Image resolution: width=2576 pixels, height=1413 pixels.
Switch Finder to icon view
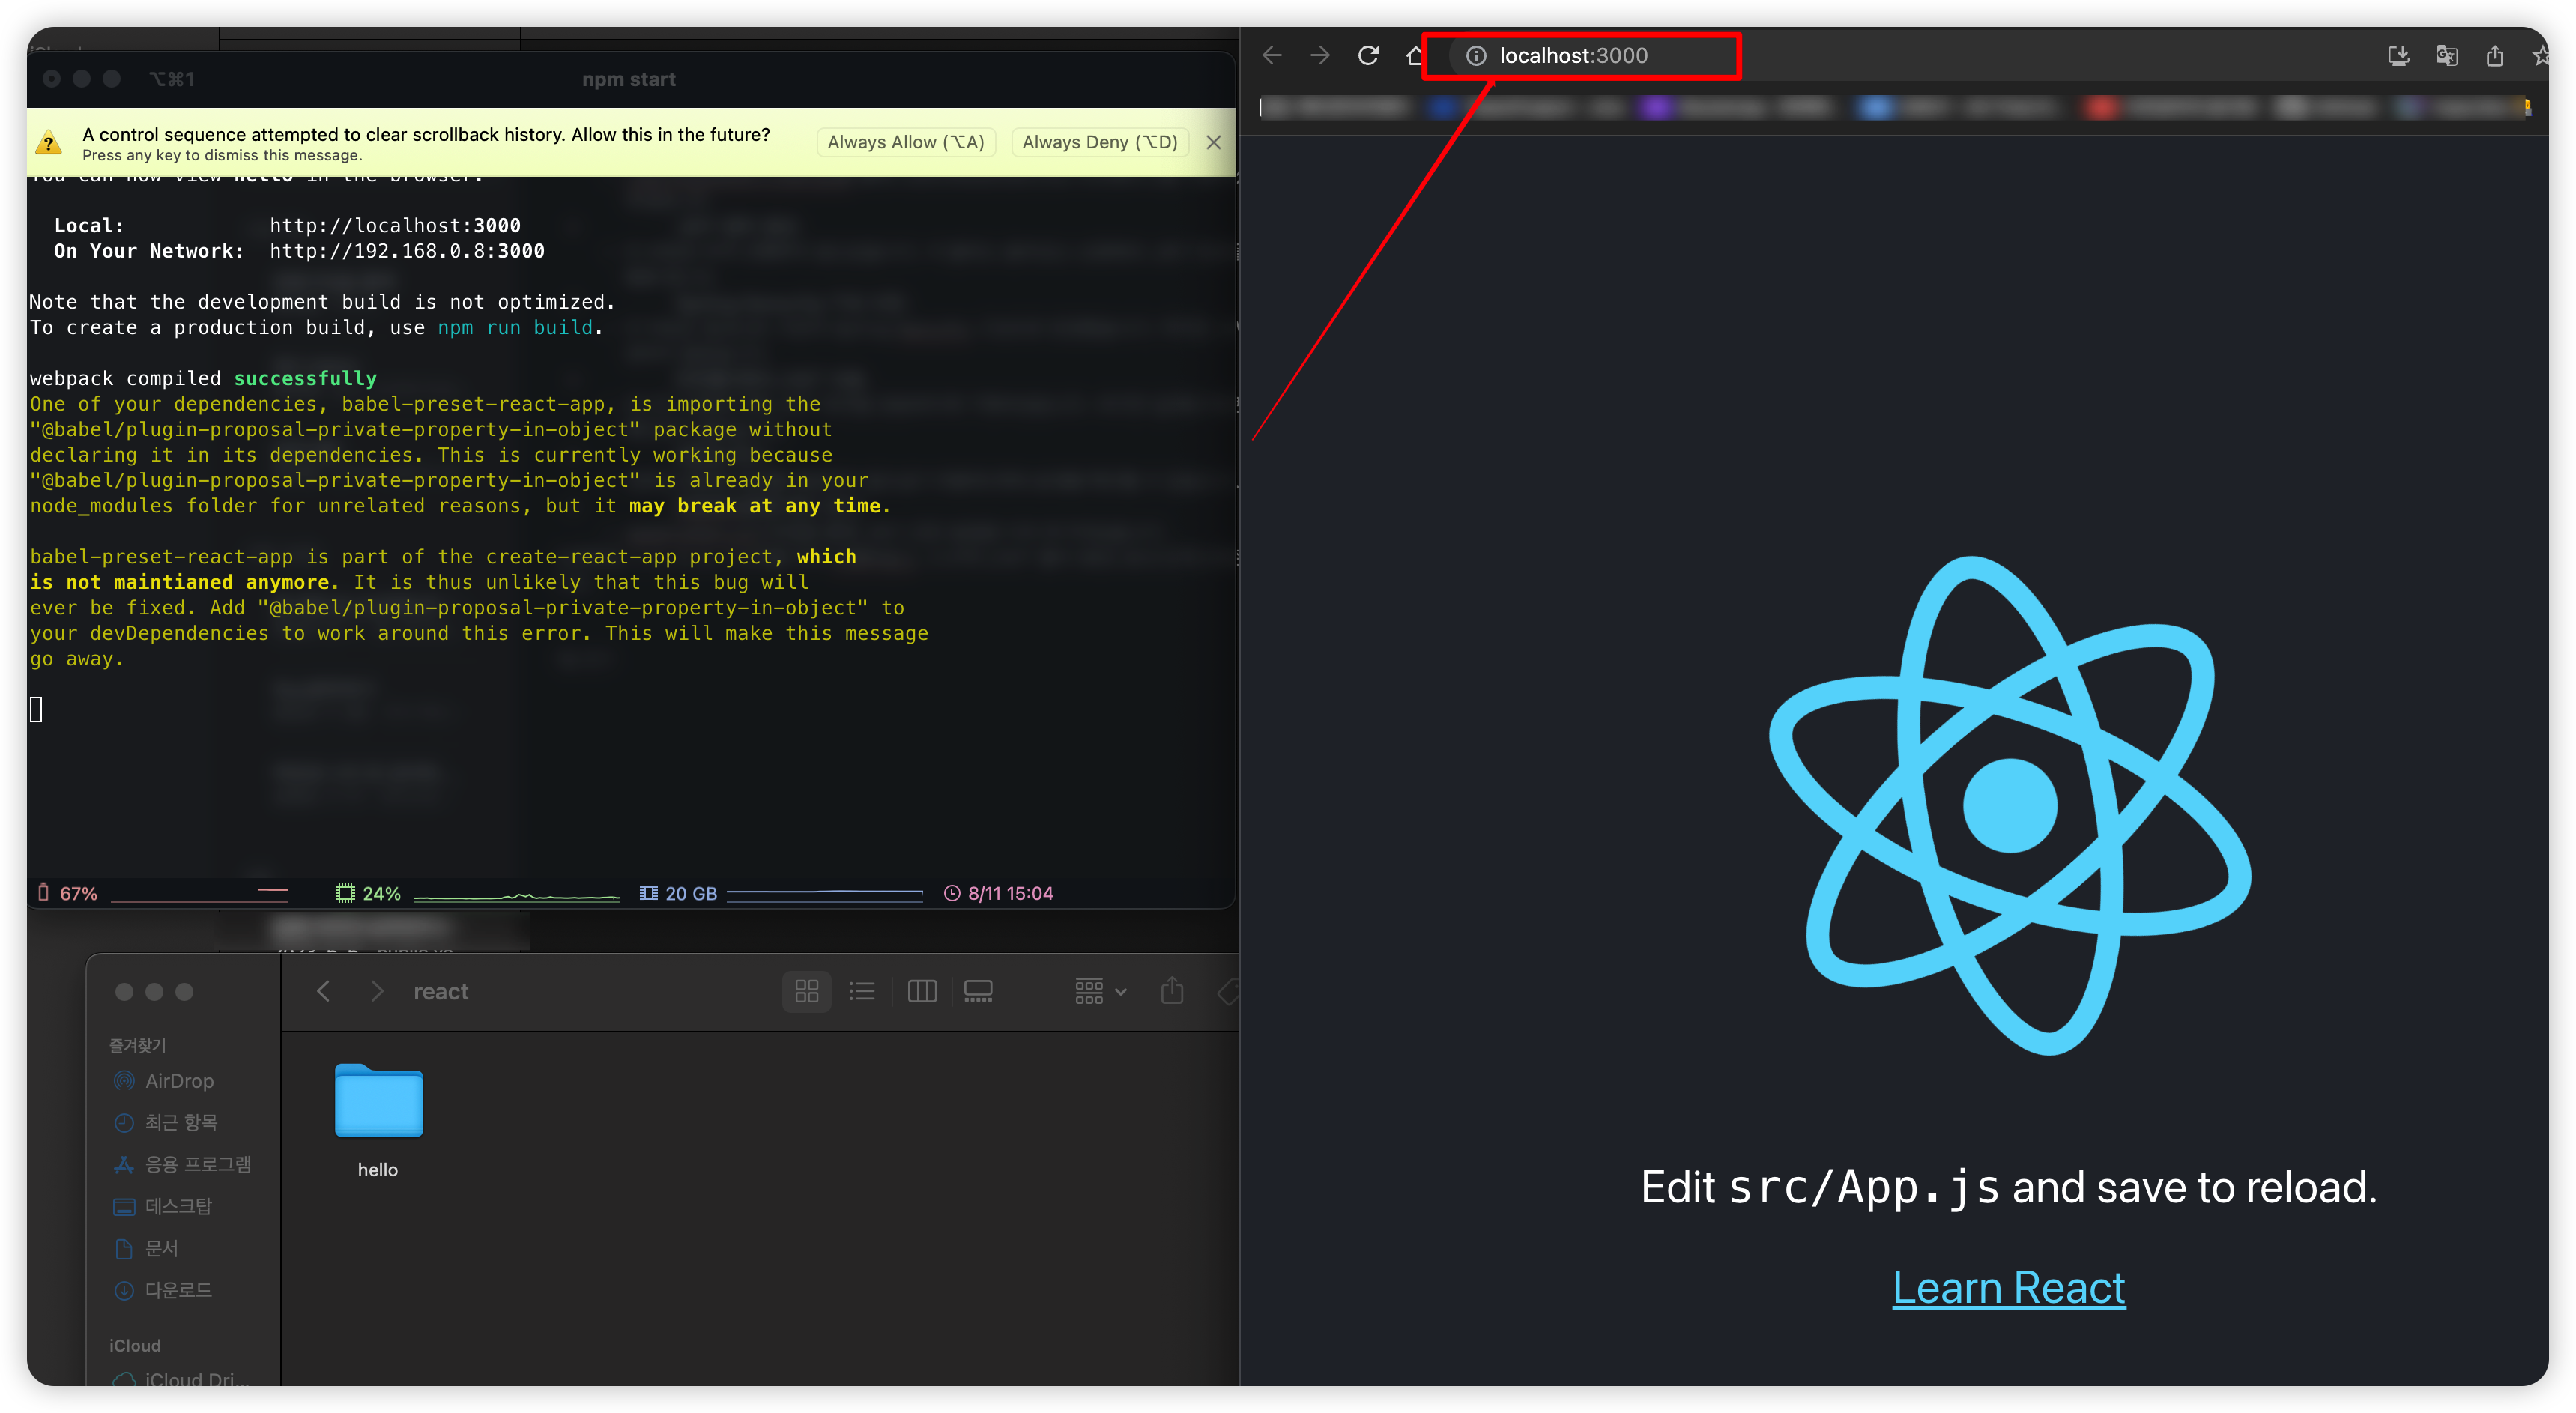pyautogui.click(x=806, y=991)
